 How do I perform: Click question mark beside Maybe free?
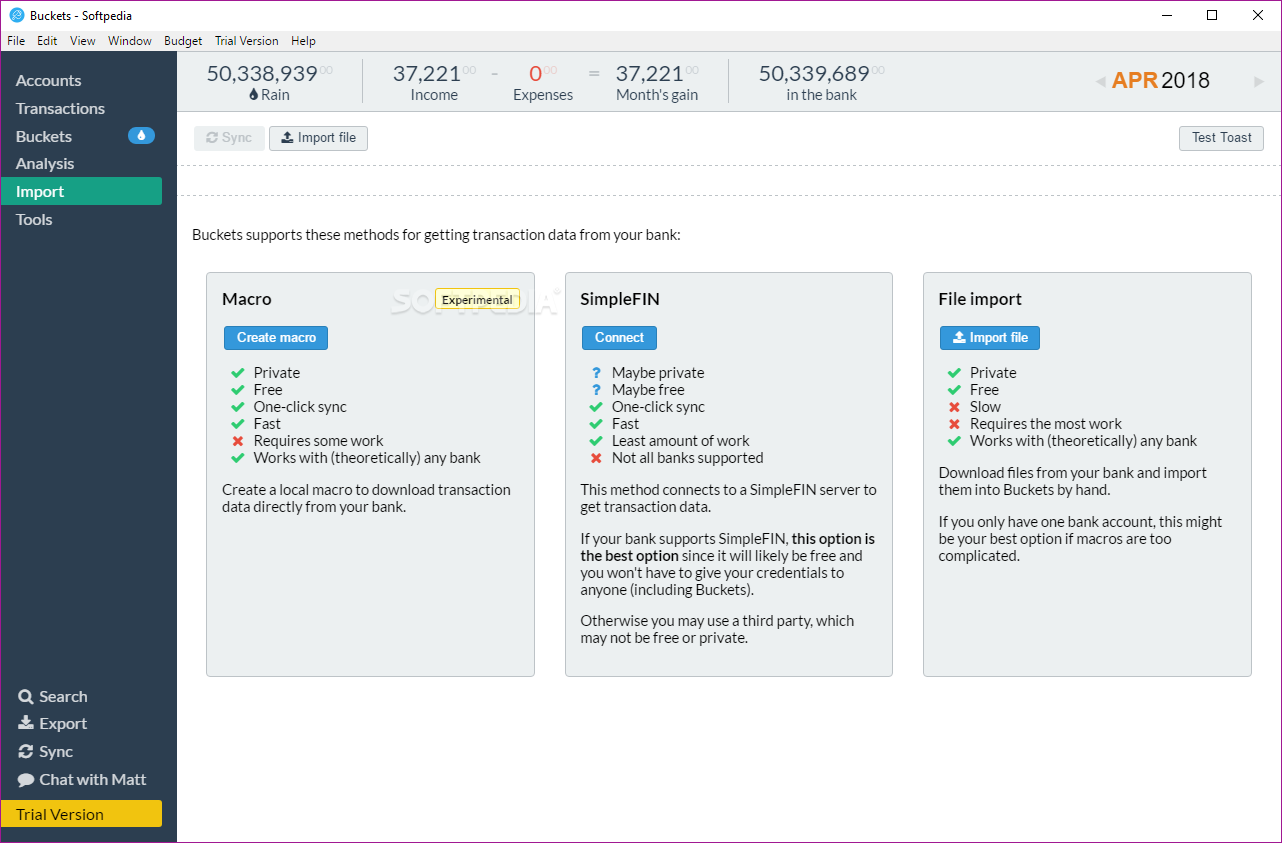pos(596,390)
